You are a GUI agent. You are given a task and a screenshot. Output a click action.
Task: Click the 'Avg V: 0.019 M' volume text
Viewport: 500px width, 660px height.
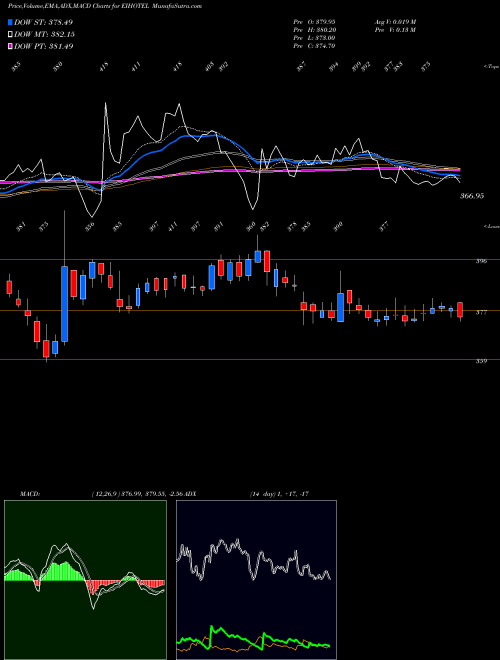click(395, 21)
